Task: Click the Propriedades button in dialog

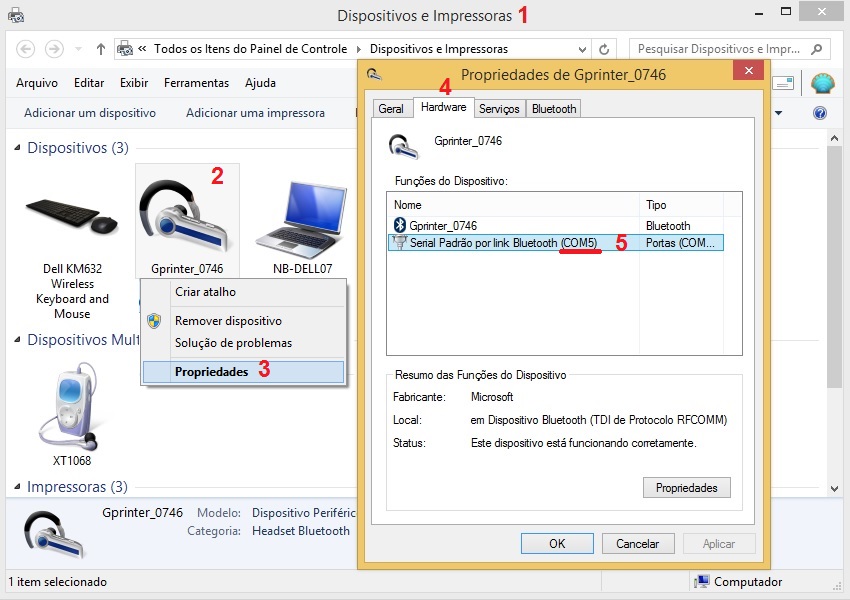Action: pyautogui.click(x=686, y=488)
